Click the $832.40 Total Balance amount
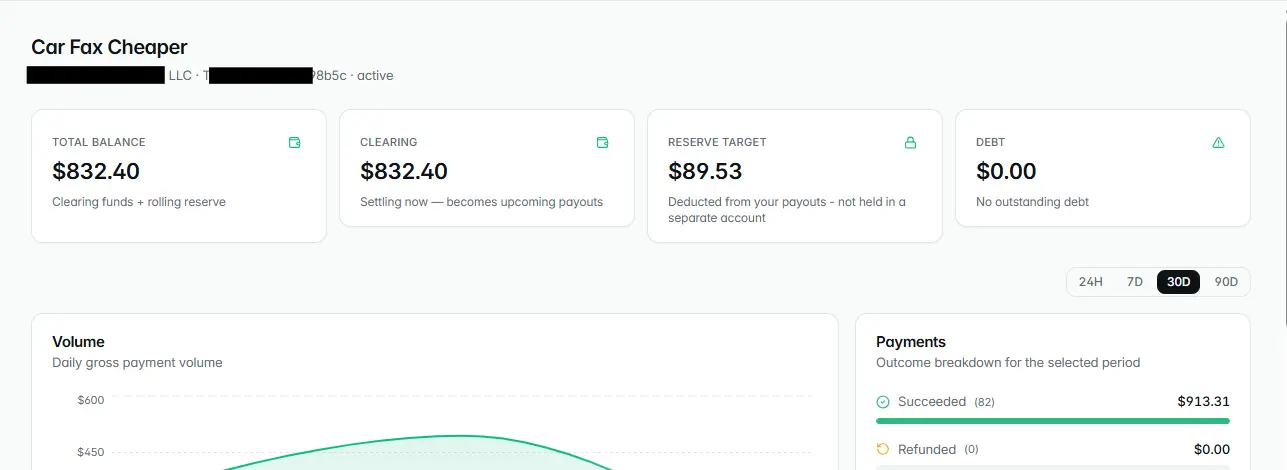 [x=96, y=171]
